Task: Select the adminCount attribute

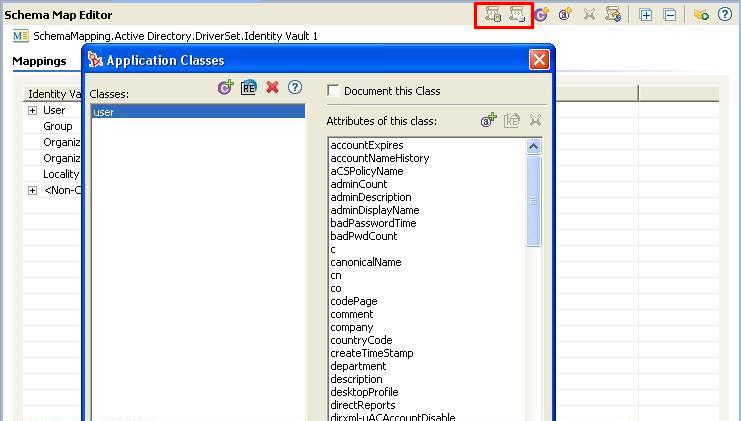Action: (359, 184)
